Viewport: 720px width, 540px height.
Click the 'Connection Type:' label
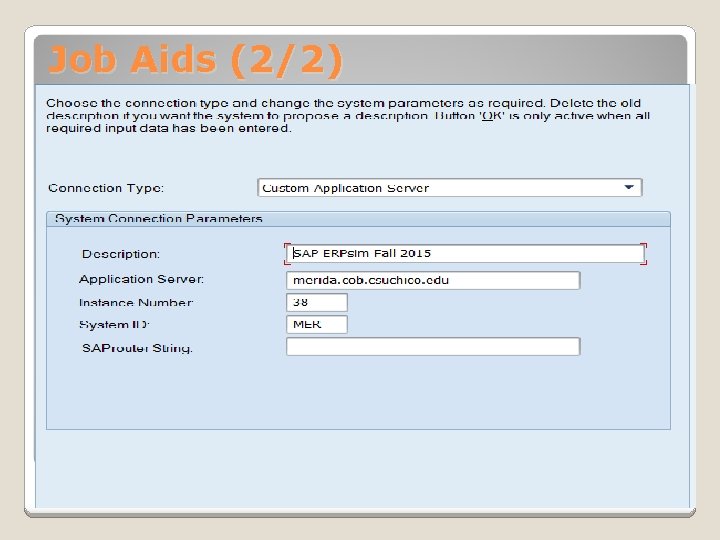tap(106, 188)
